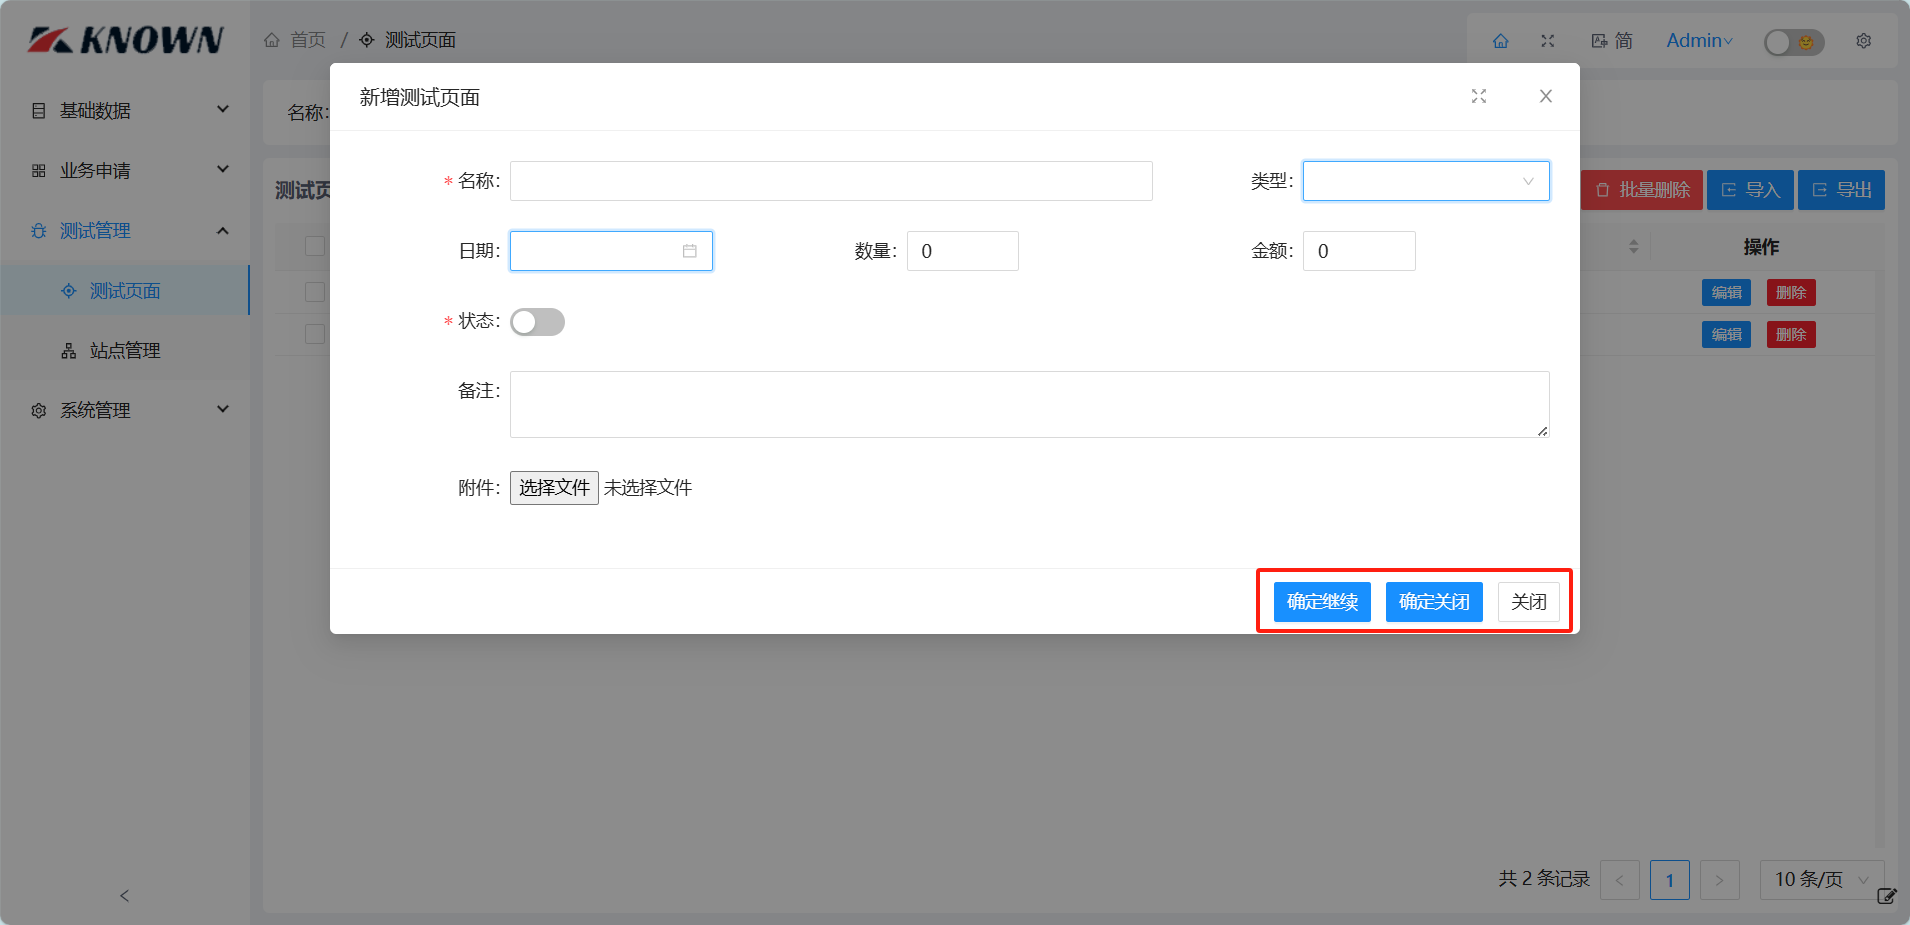Focus the 金额 number input
The height and width of the screenshot is (925, 1910).
[1359, 251]
